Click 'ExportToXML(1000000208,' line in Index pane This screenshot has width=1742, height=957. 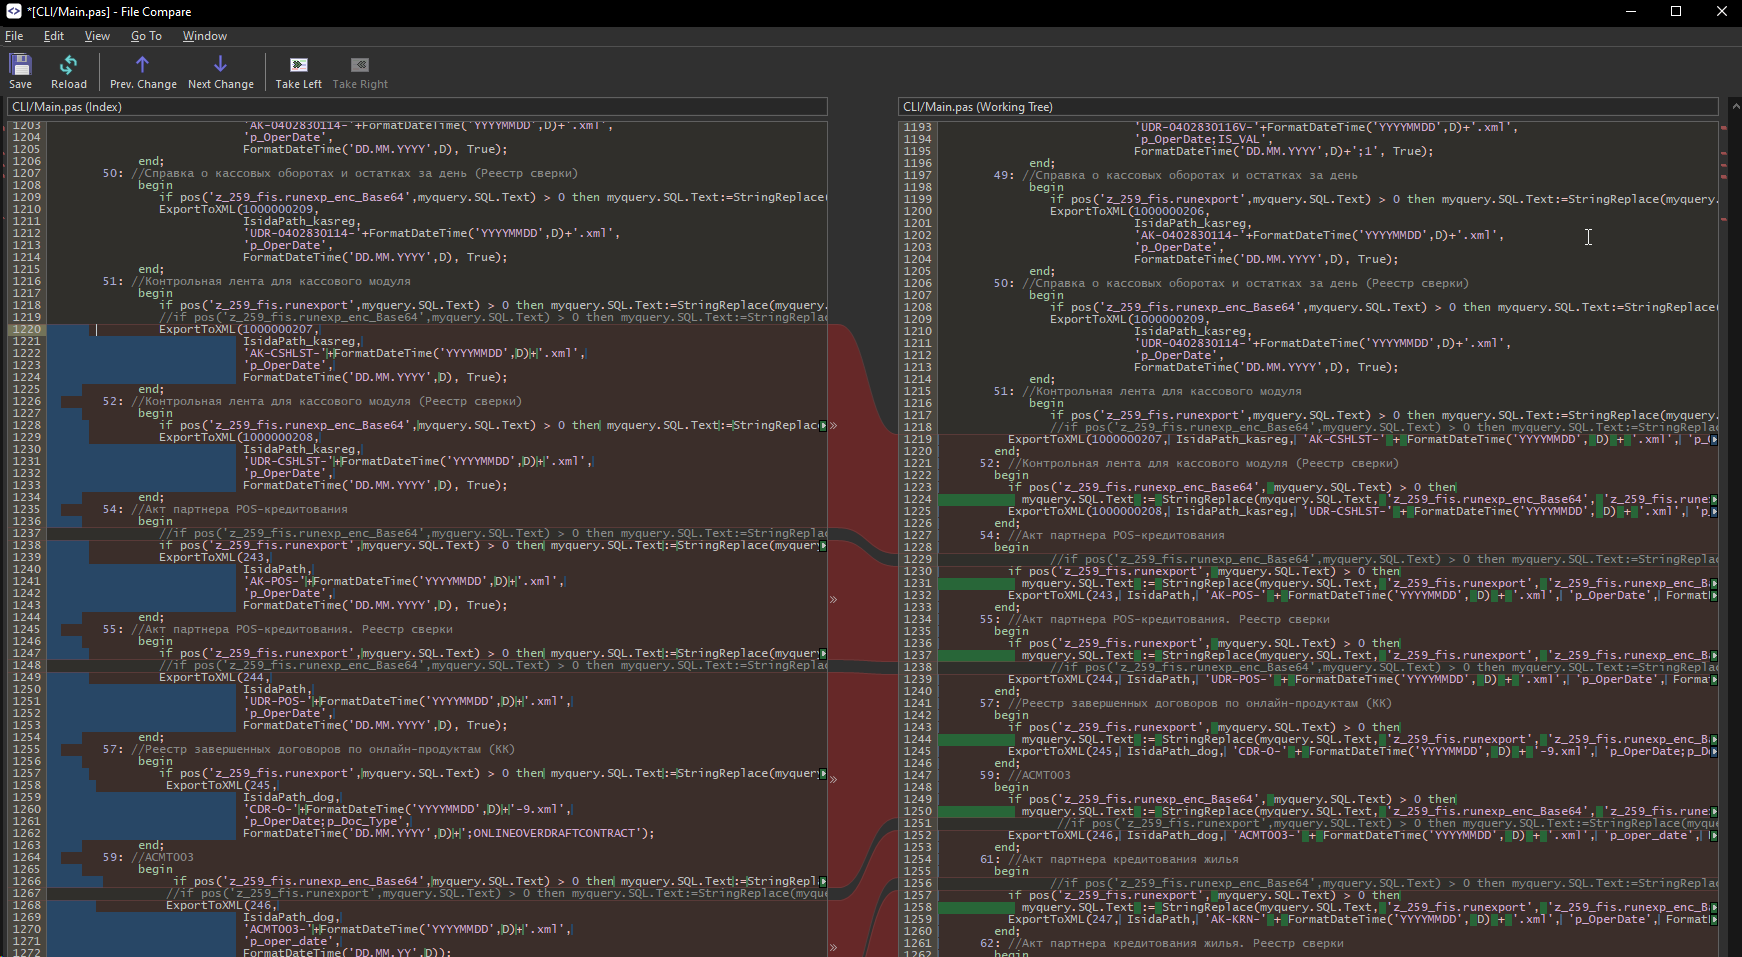point(240,437)
